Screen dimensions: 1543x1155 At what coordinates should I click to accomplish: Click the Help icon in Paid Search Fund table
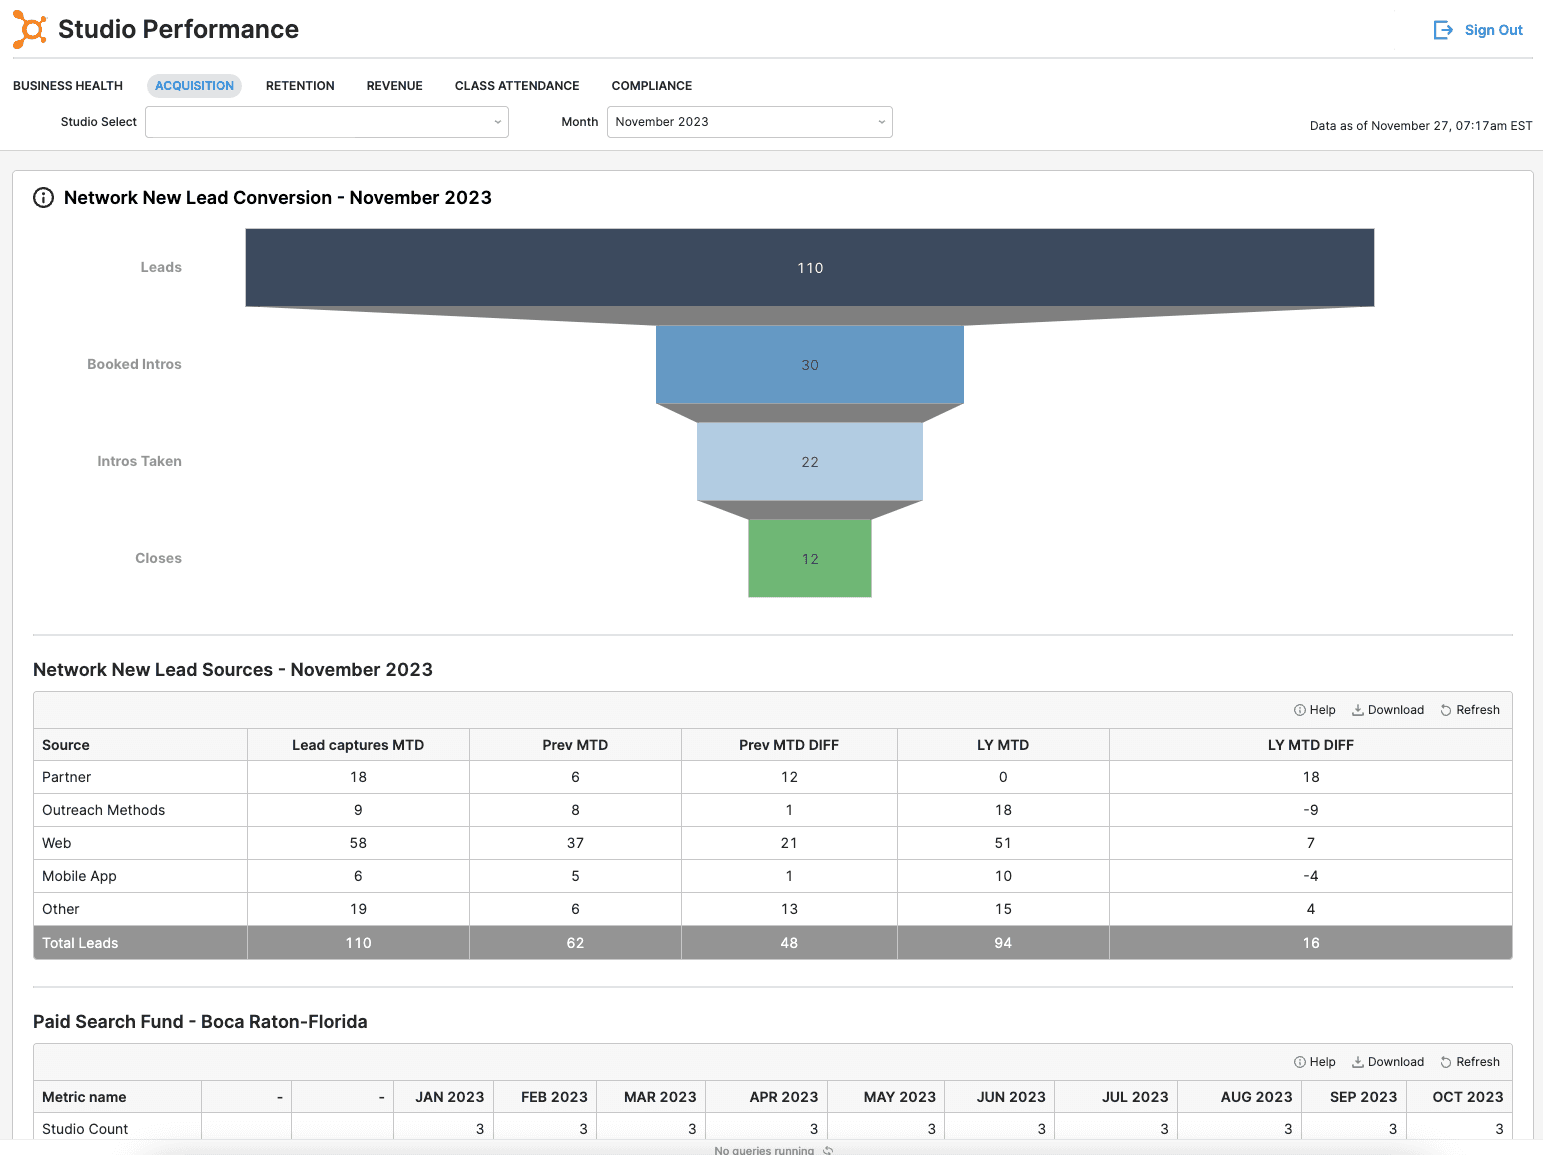(1300, 1062)
